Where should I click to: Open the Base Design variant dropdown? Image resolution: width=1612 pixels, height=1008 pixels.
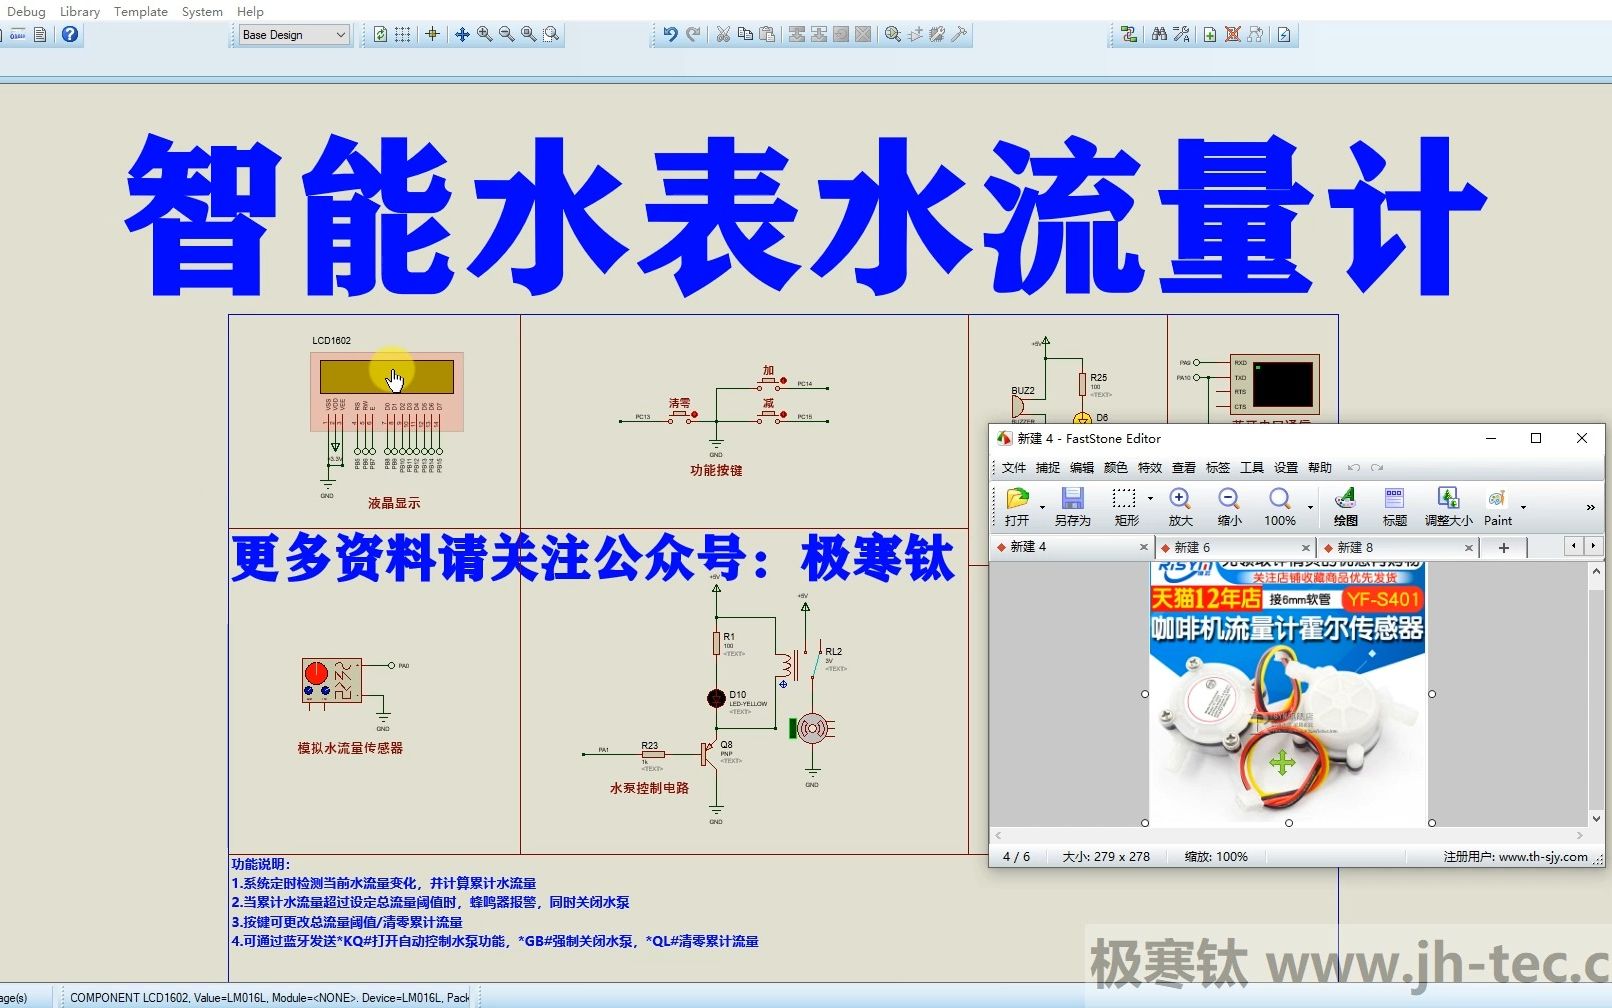[294, 34]
